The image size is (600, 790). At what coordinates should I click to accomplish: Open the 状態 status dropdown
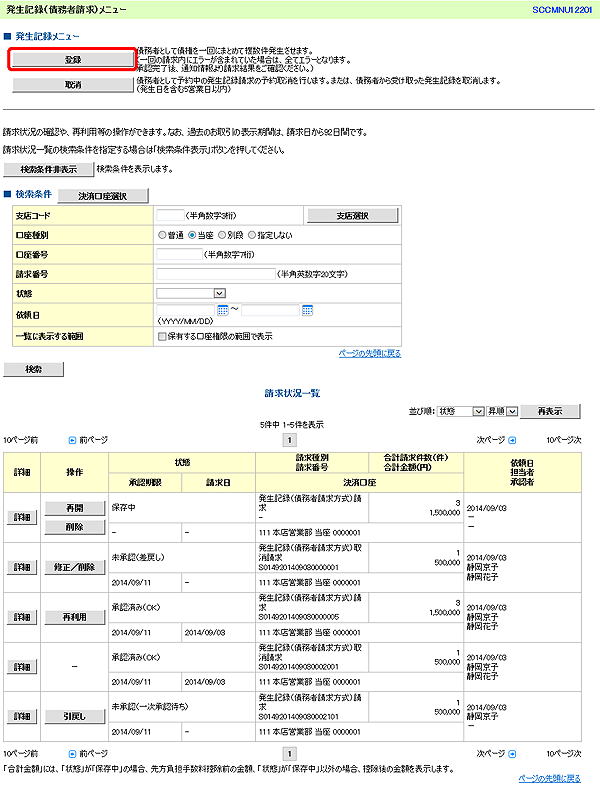click(x=191, y=293)
